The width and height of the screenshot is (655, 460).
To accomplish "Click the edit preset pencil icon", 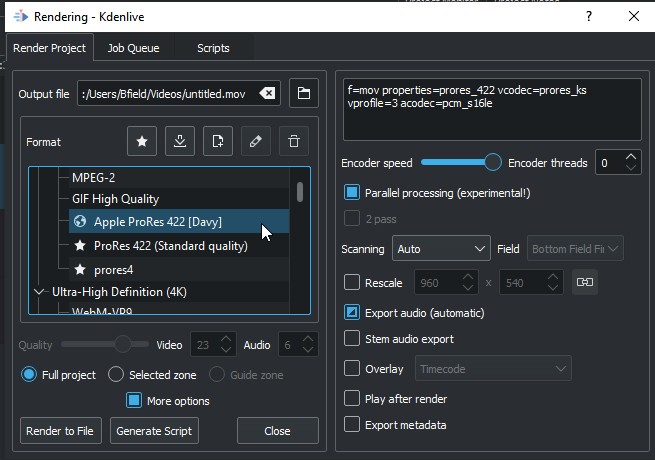I will [x=256, y=141].
